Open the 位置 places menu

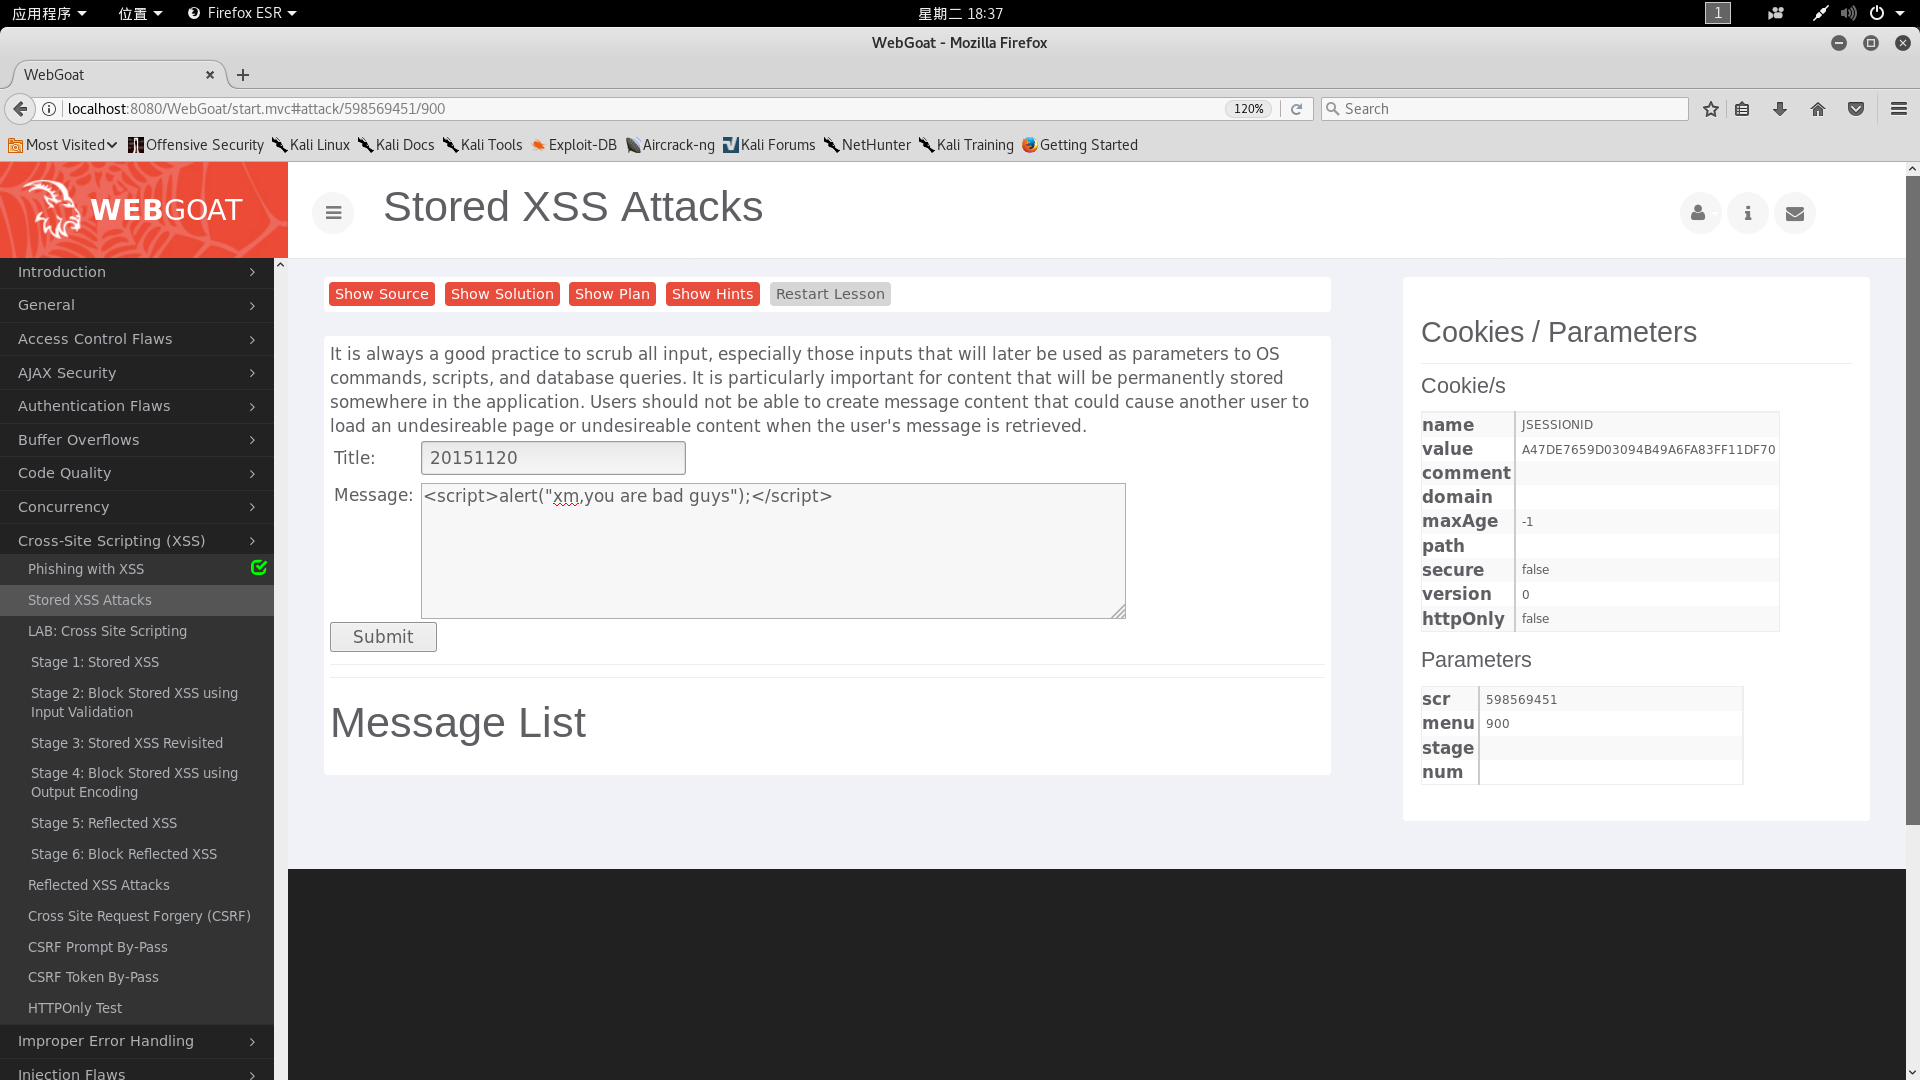(x=140, y=13)
